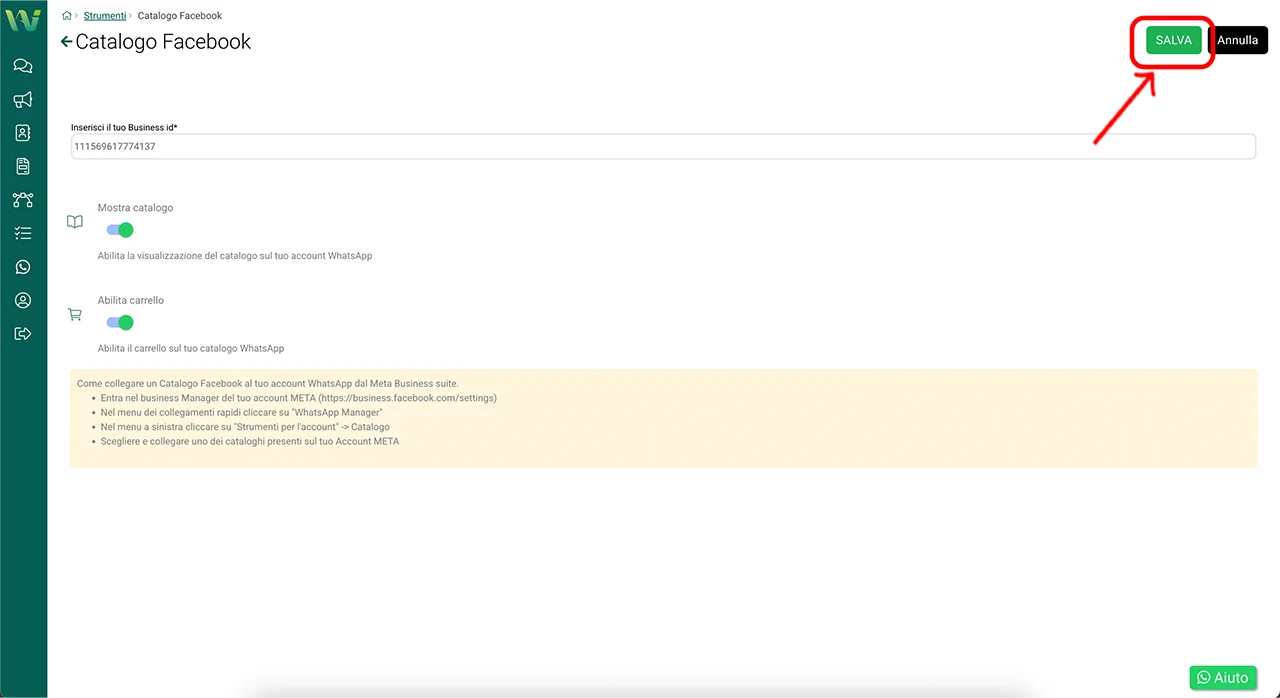Click the Catalogo Facebook breadcrumb text
The width and height of the screenshot is (1280, 698).
[x=180, y=16]
